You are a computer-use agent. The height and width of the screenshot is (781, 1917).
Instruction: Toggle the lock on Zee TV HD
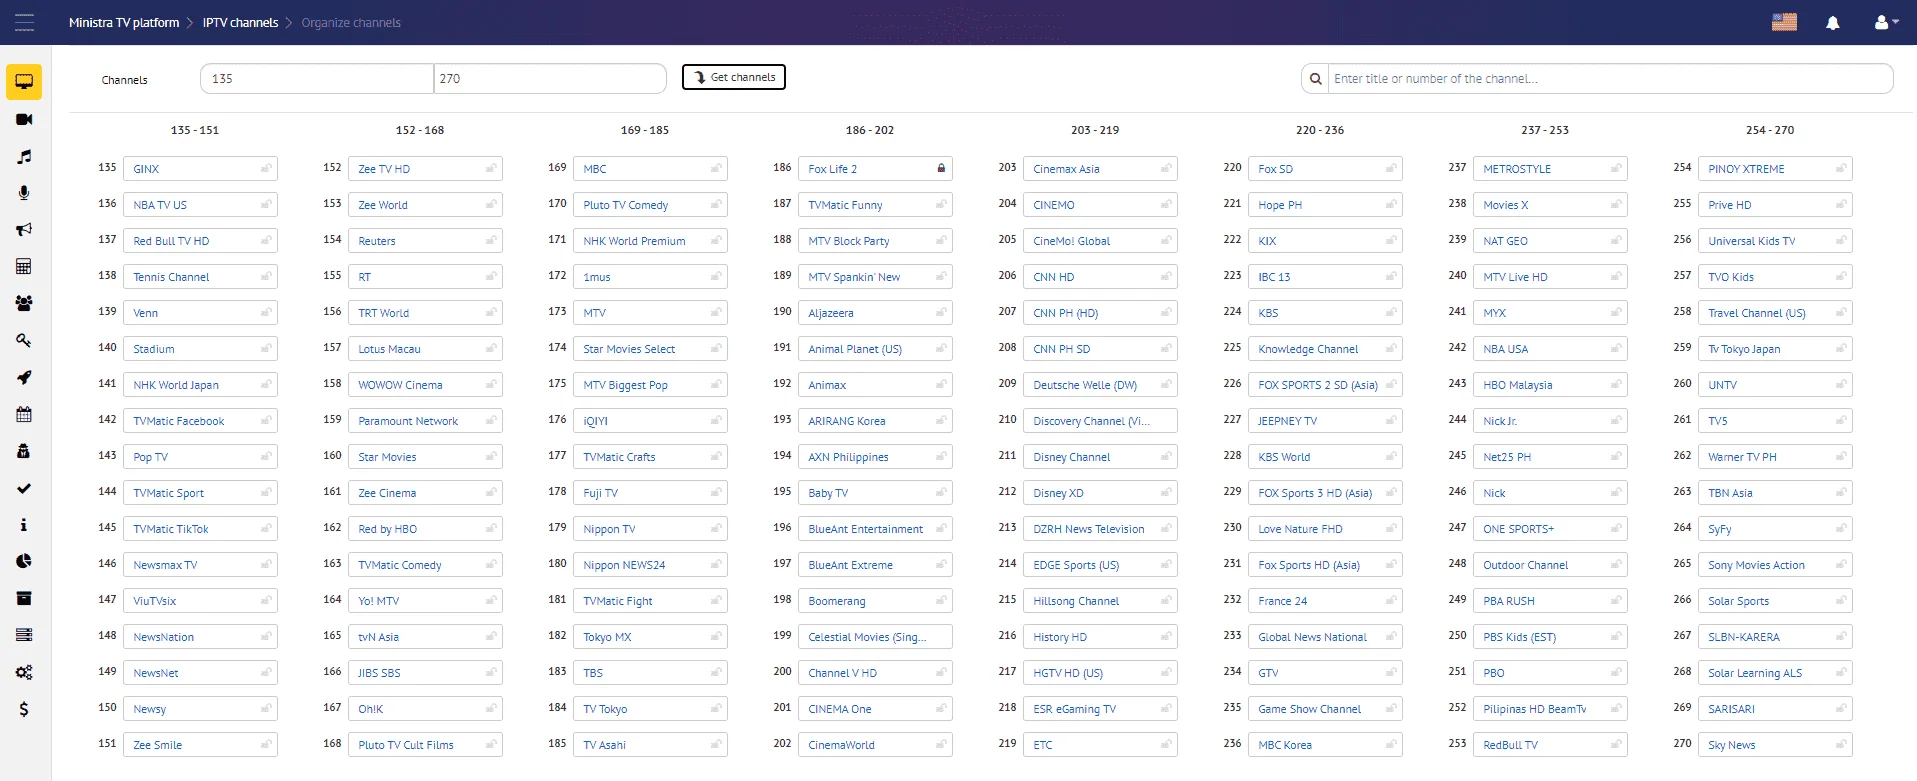pyautogui.click(x=491, y=168)
